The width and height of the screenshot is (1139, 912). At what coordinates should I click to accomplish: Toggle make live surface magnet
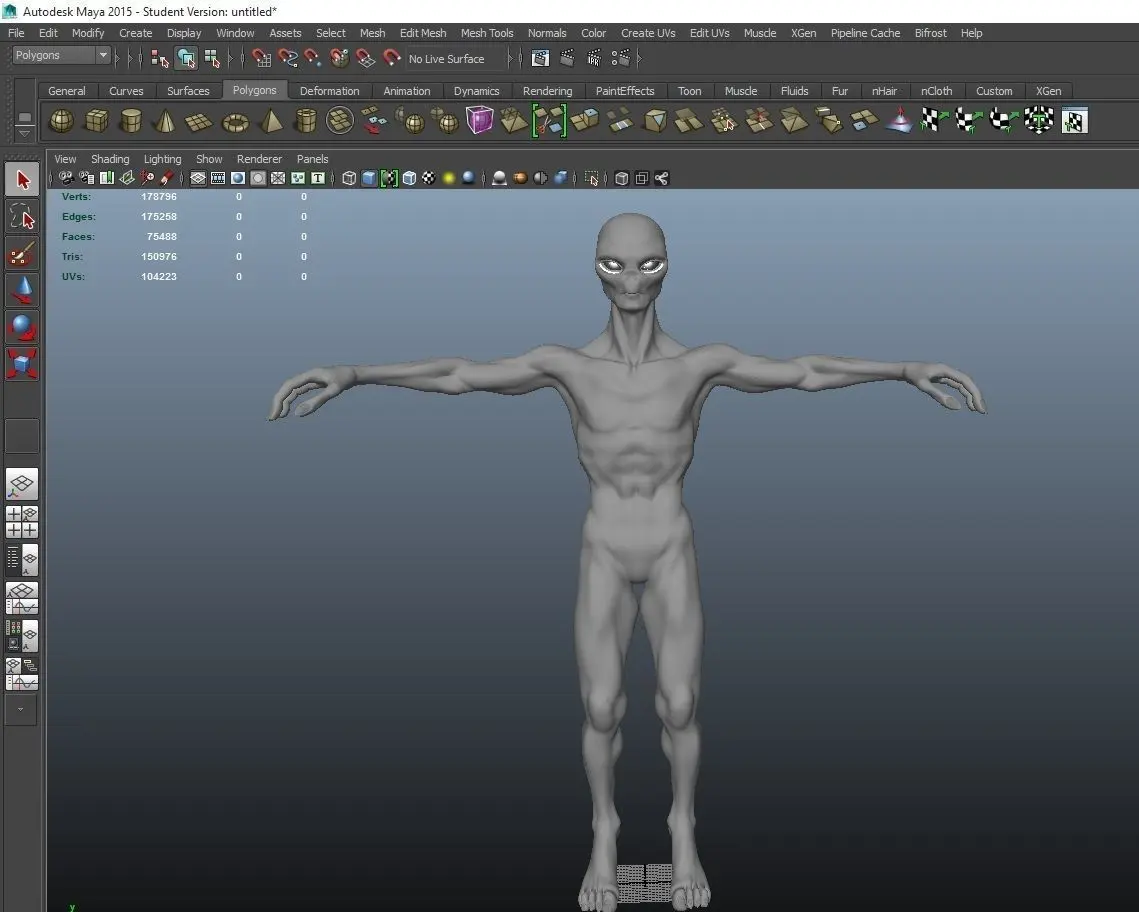click(392, 58)
